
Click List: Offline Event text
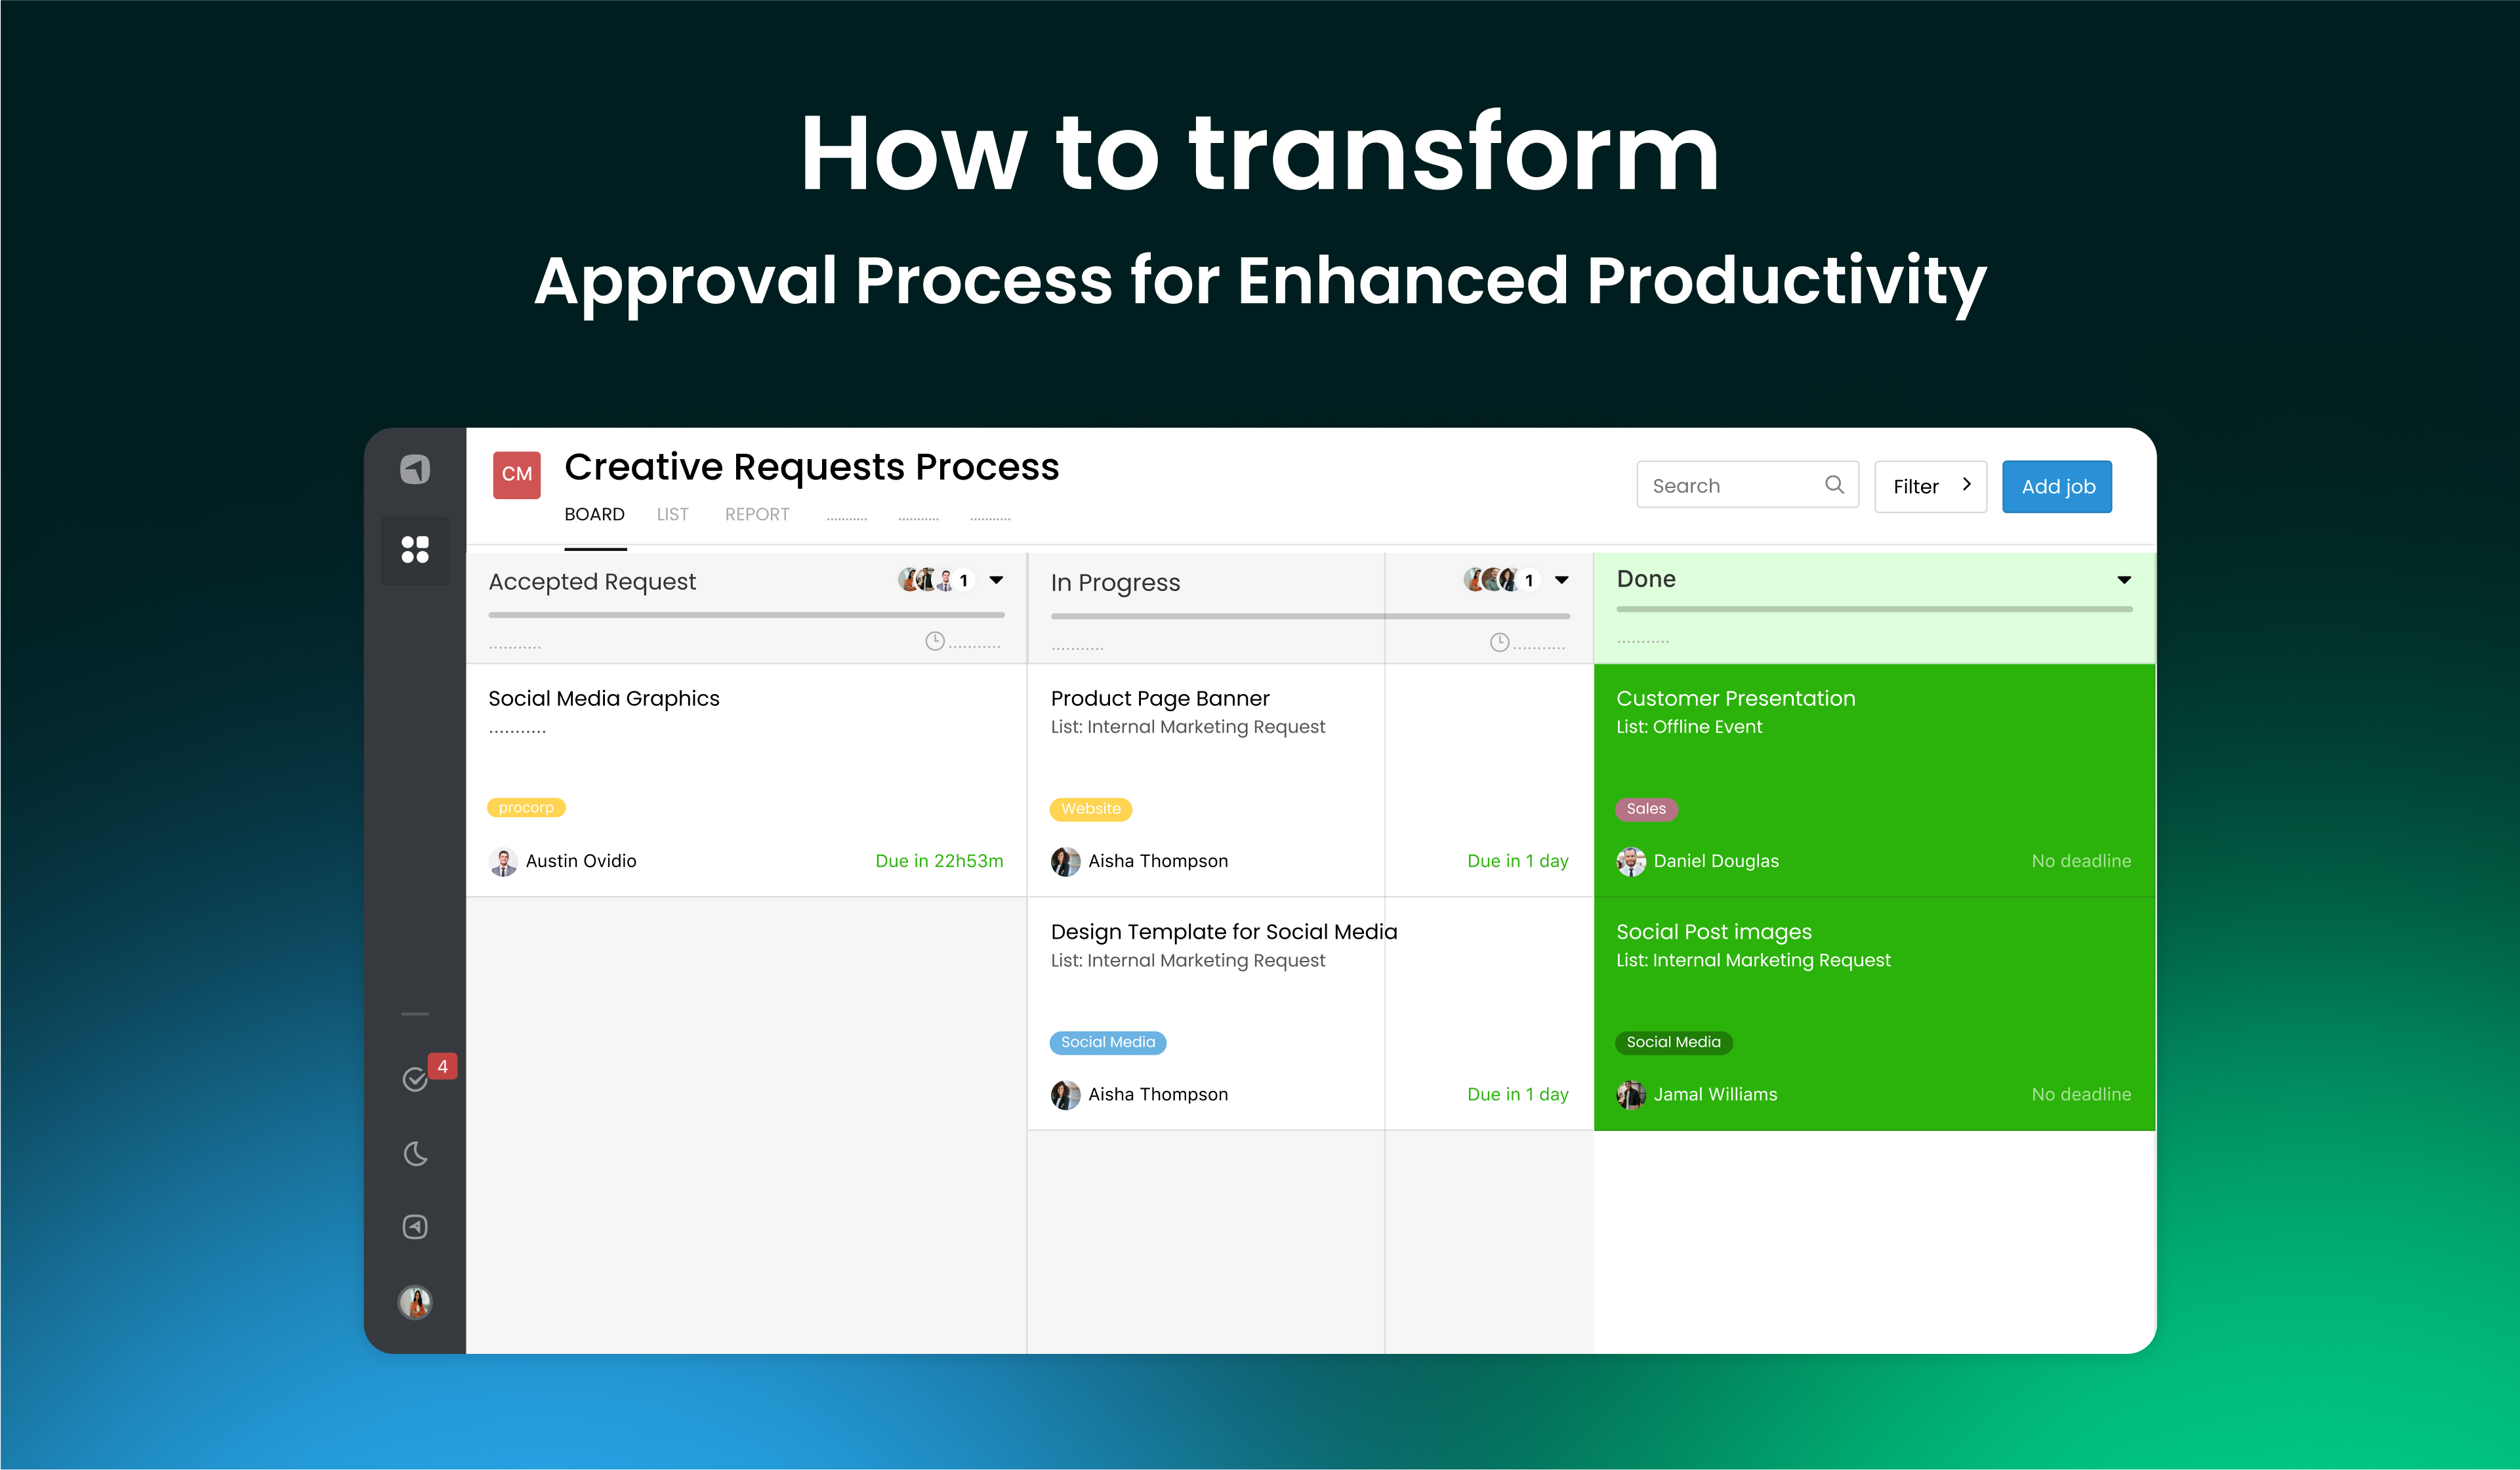[x=1689, y=727]
